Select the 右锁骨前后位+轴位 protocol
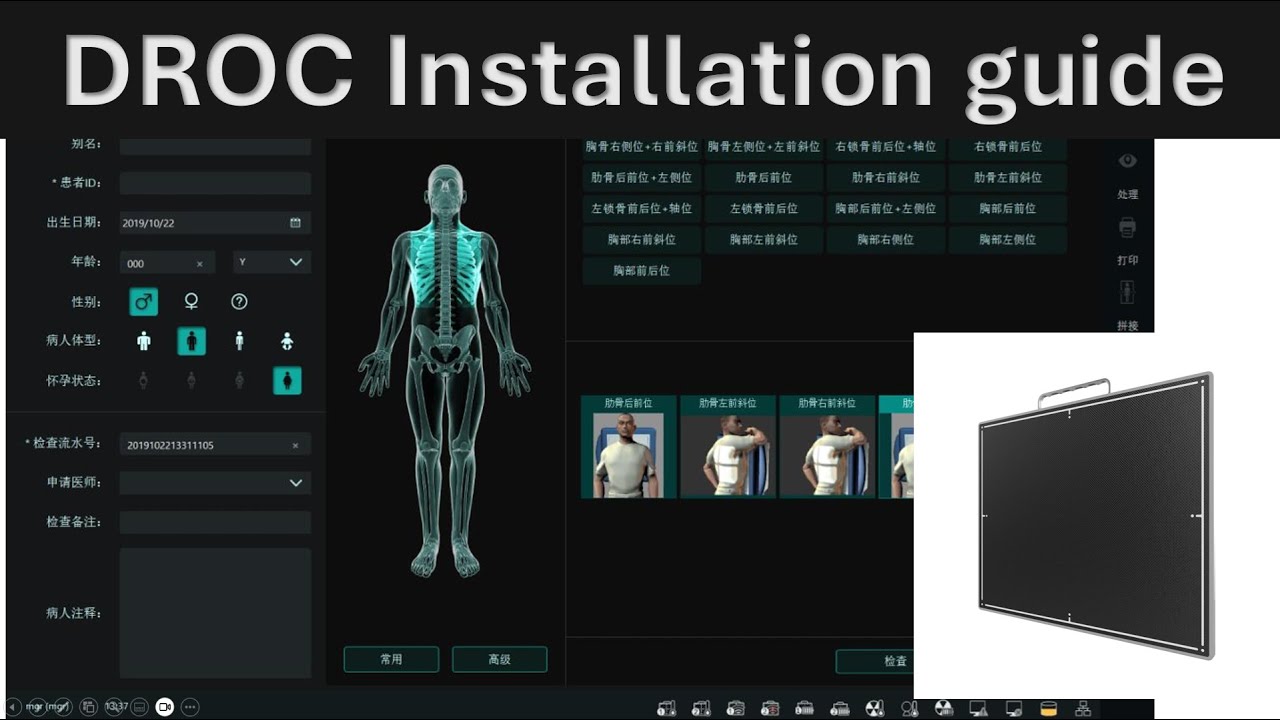Image resolution: width=1280 pixels, height=720 pixels. click(886, 147)
